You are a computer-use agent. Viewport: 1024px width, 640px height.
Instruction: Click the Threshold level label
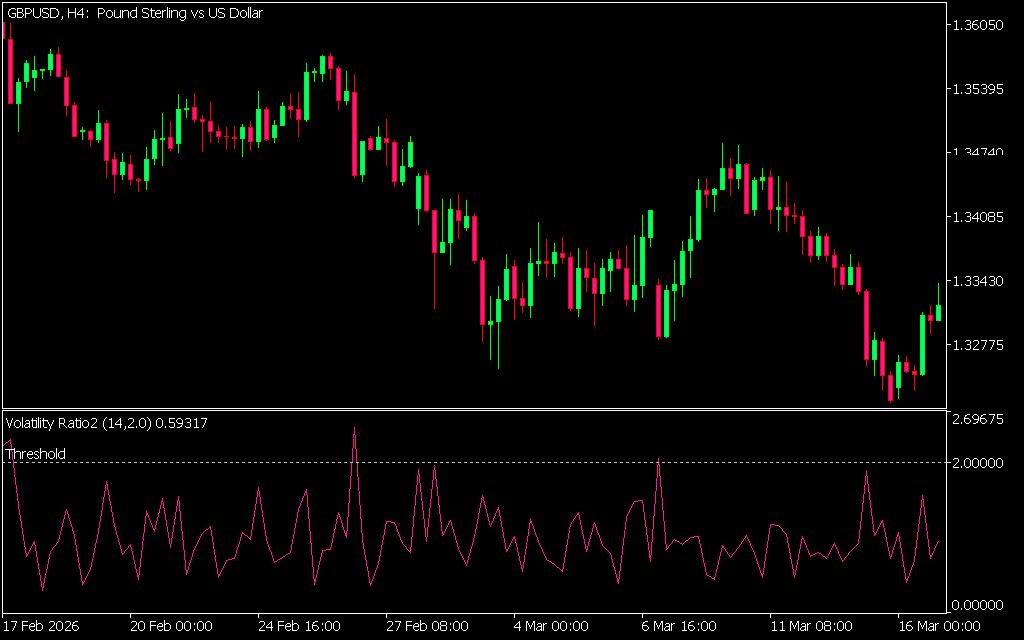click(x=36, y=454)
